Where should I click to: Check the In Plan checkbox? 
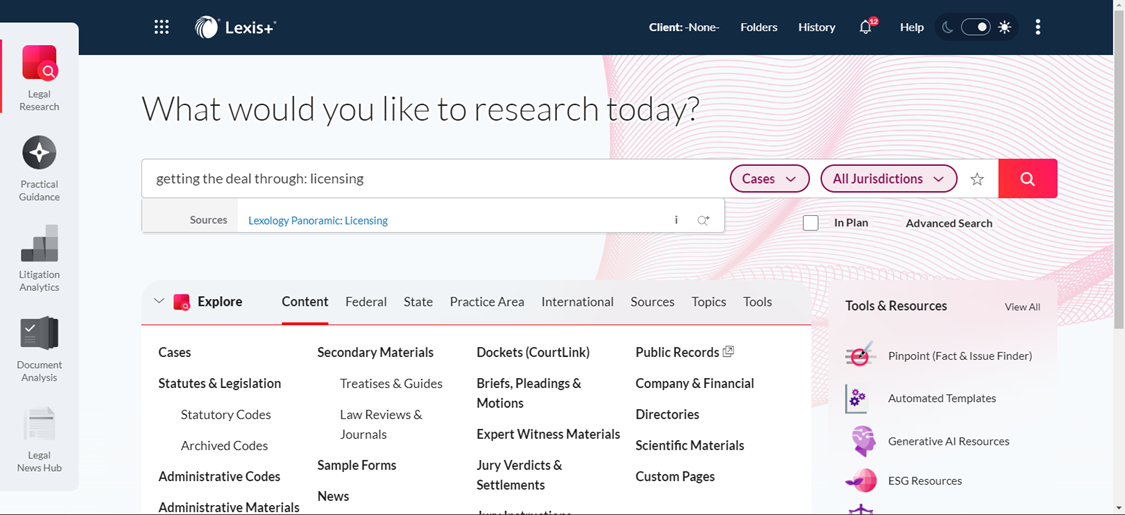811,223
